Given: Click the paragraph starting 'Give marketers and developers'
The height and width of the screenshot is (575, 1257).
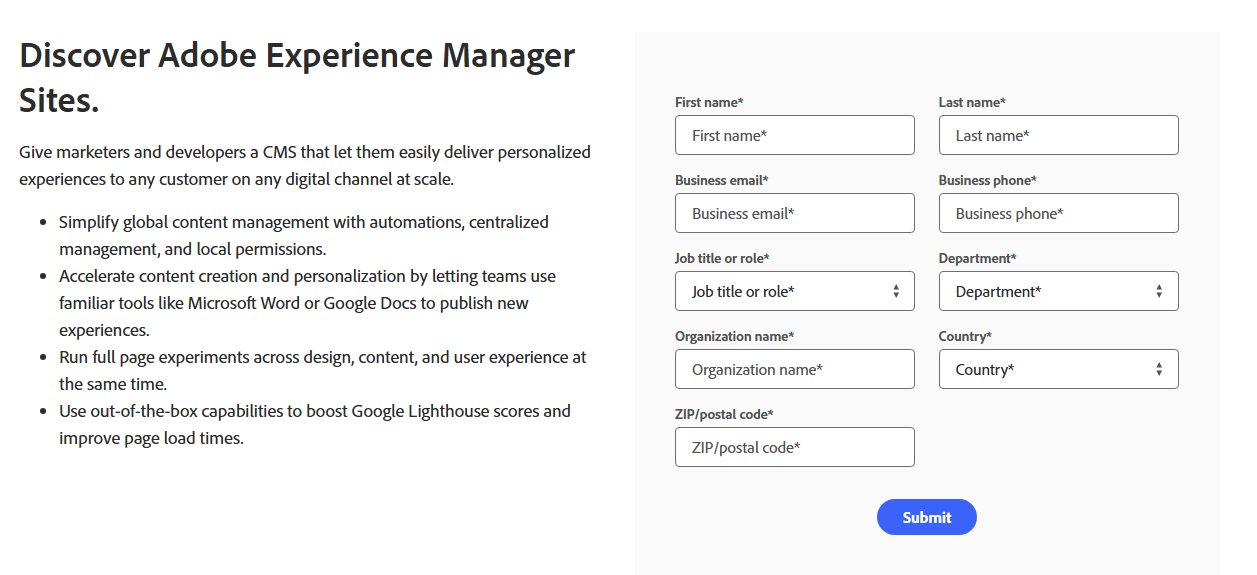Looking at the screenshot, I should [x=305, y=166].
